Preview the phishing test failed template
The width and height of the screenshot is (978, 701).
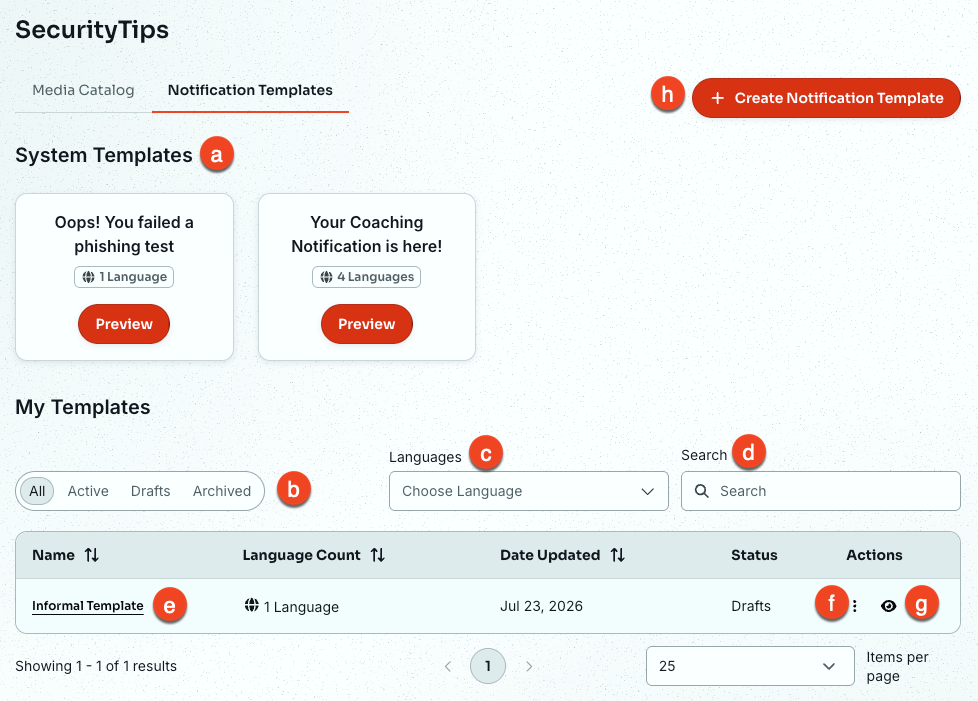point(123,324)
